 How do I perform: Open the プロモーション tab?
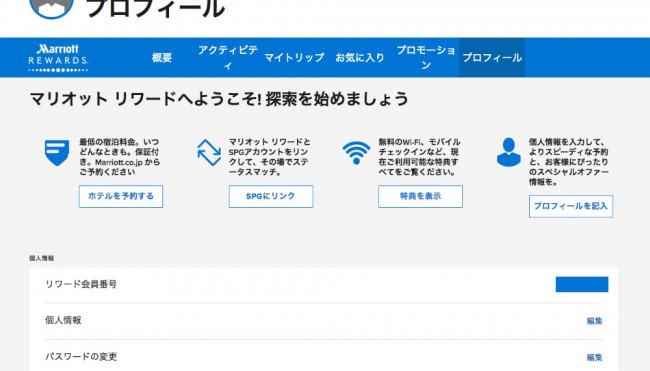(426, 58)
